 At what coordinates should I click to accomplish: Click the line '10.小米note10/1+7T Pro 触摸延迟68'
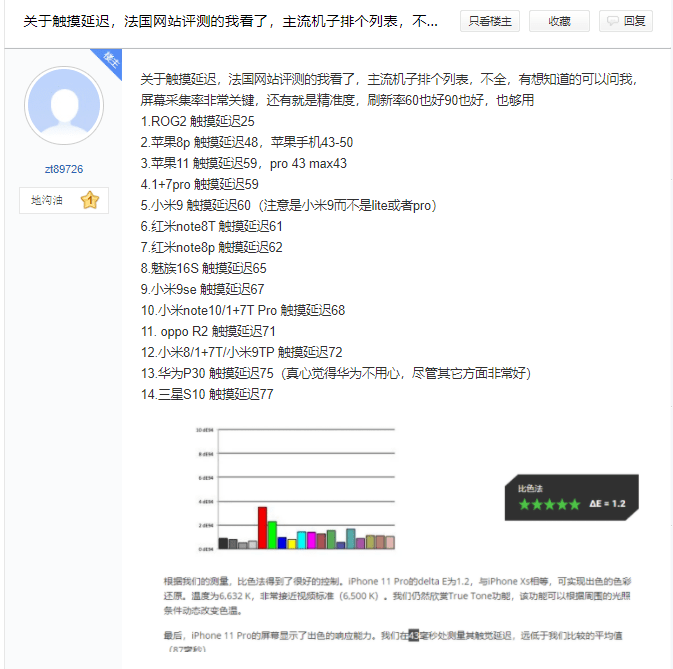(243, 311)
